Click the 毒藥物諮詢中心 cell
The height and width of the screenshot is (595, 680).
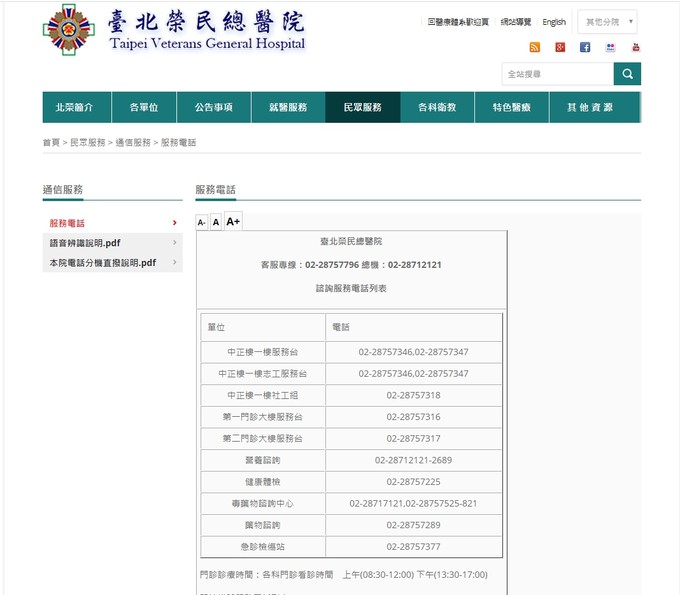coord(263,504)
